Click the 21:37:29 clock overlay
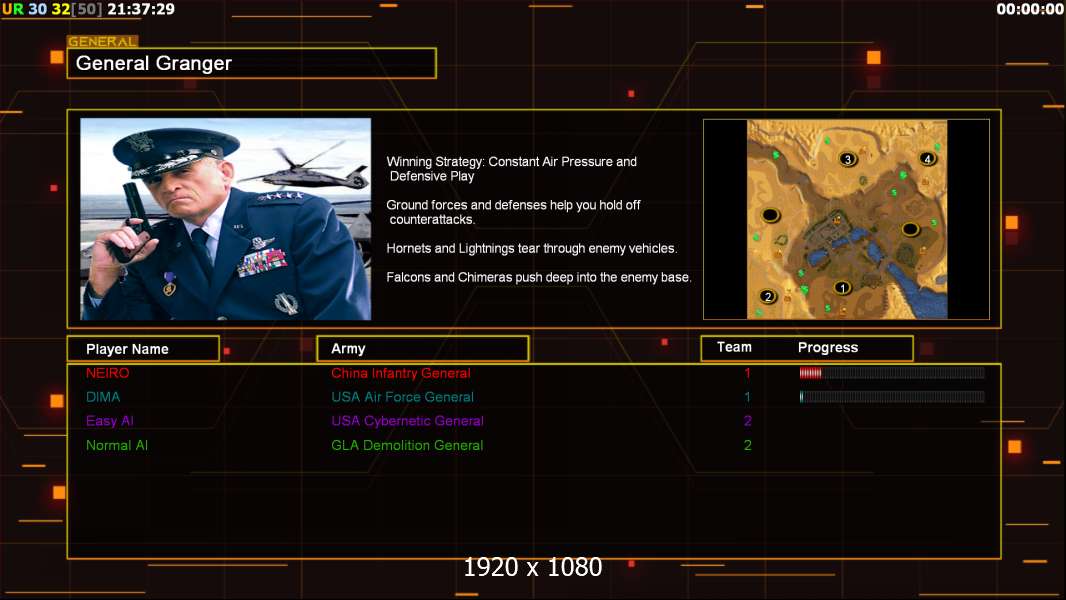 pyautogui.click(x=141, y=9)
